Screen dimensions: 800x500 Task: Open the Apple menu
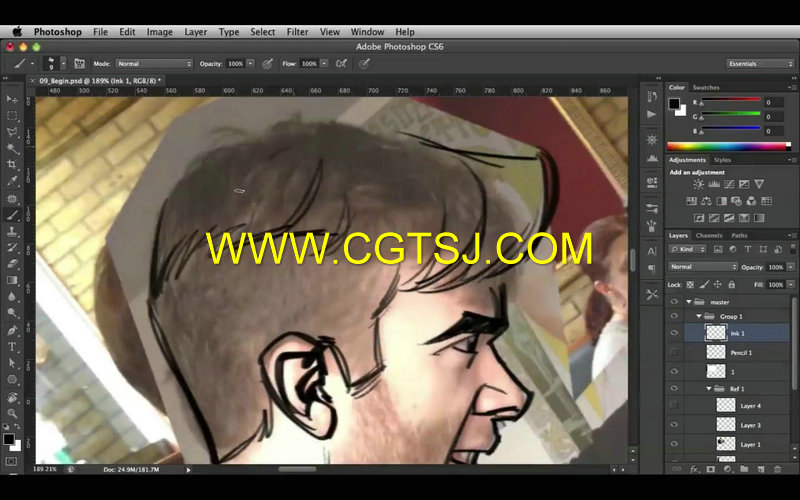tap(17, 32)
